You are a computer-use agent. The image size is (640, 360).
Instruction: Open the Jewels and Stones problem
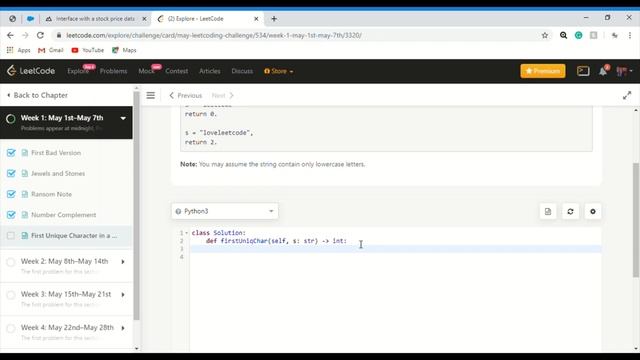(x=58, y=173)
